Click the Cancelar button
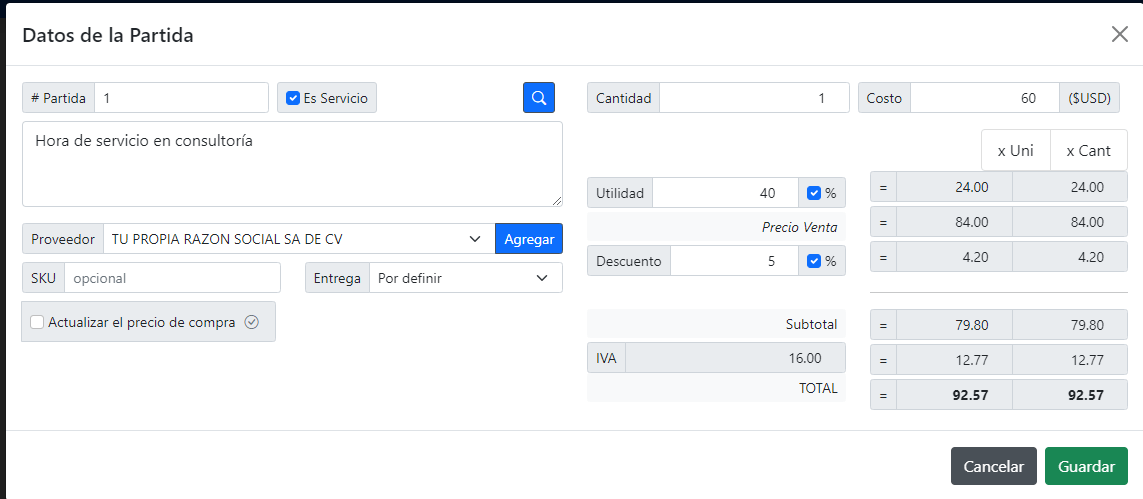Screen dimensions: 1143x499 click(x=993, y=466)
